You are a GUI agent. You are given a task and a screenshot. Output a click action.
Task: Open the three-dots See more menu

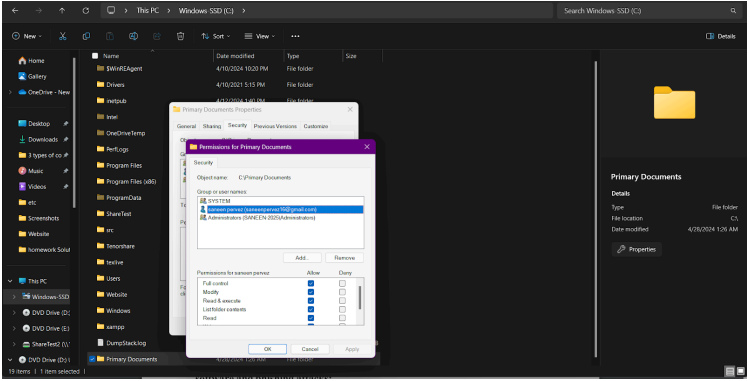(x=295, y=36)
